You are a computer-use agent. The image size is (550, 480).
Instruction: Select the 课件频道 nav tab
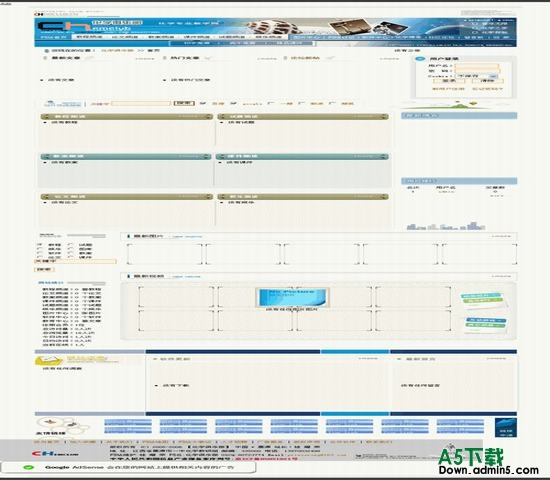click(x=197, y=37)
